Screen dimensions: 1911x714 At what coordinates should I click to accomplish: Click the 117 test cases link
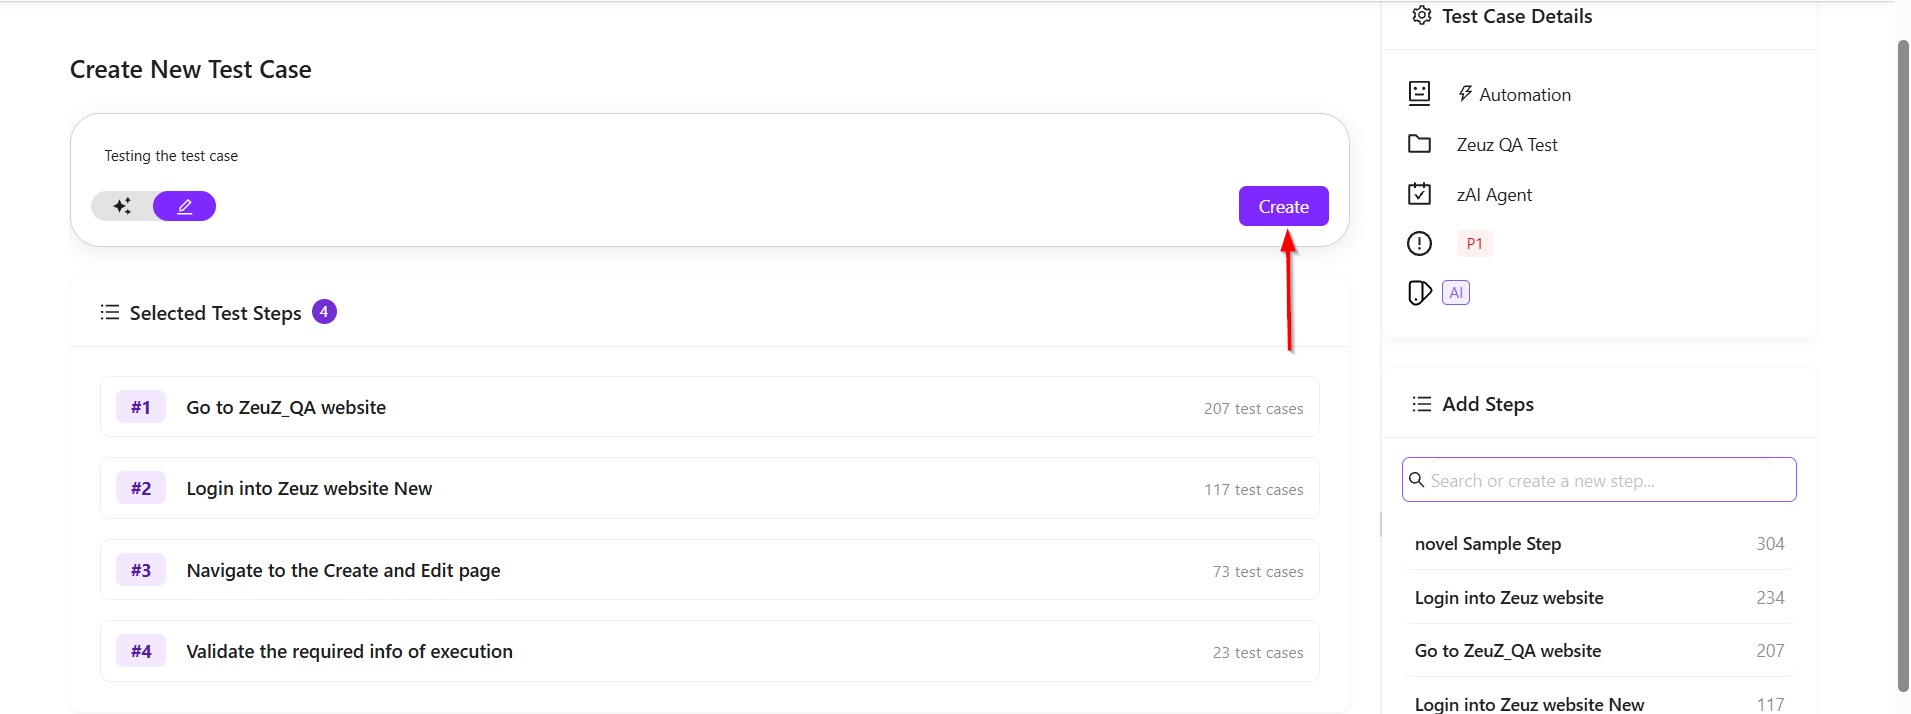[1253, 490]
